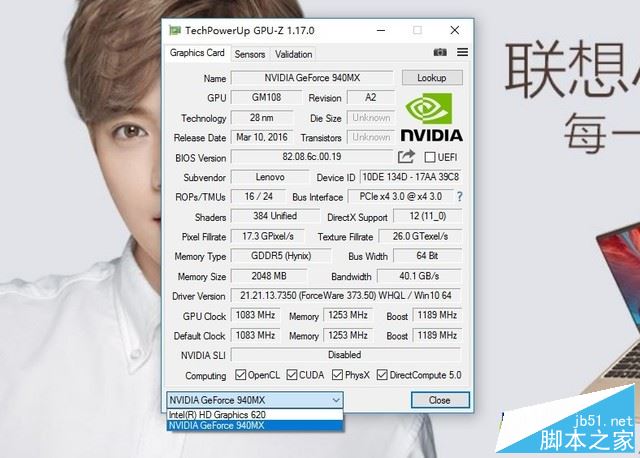Collapse the GPU selection dropdown arrow
Image resolution: width=640 pixels, height=458 pixels.
(336, 400)
